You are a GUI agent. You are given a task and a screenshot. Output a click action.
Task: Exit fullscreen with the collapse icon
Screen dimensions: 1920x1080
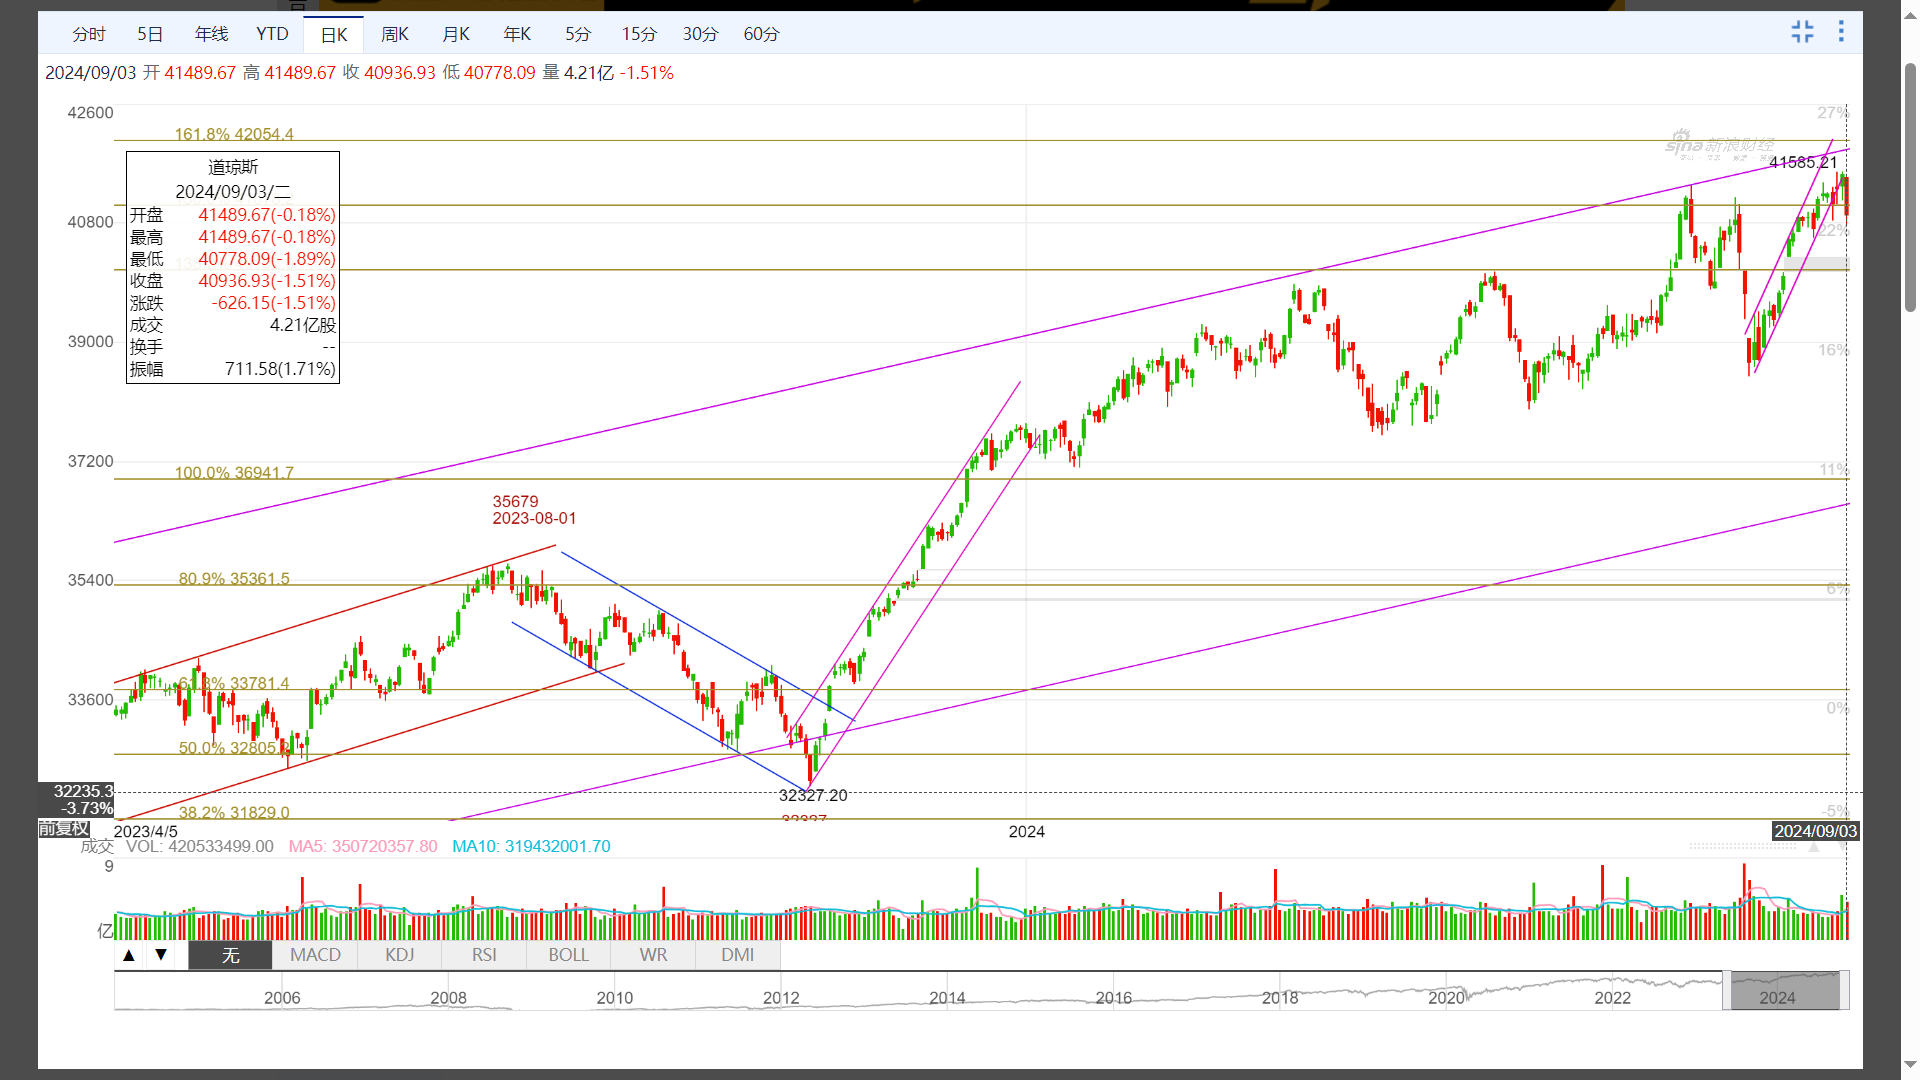[1802, 32]
